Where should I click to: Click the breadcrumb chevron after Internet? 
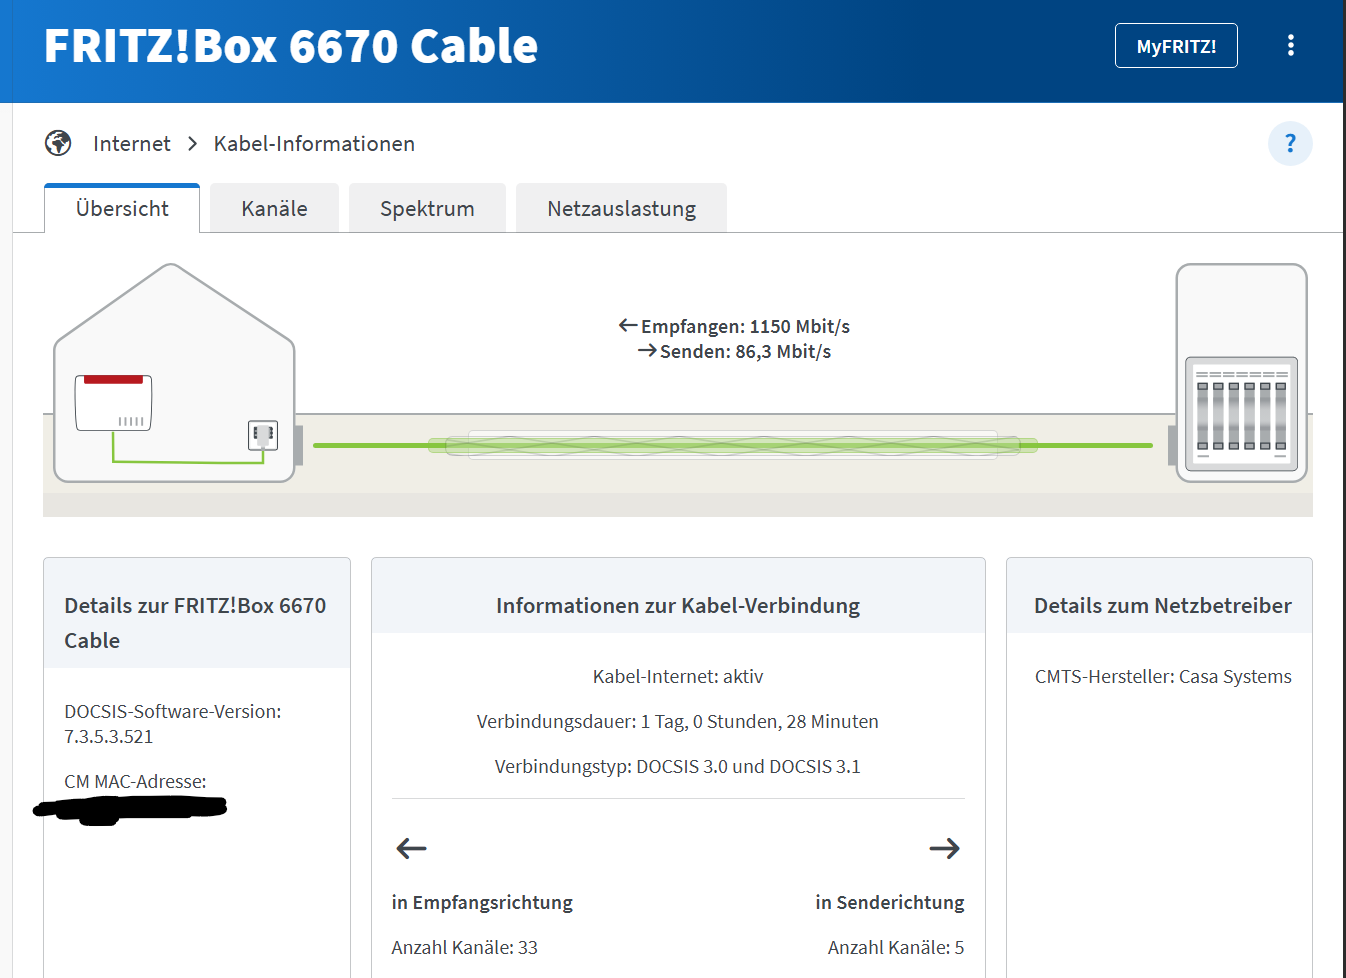click(192, 144)
